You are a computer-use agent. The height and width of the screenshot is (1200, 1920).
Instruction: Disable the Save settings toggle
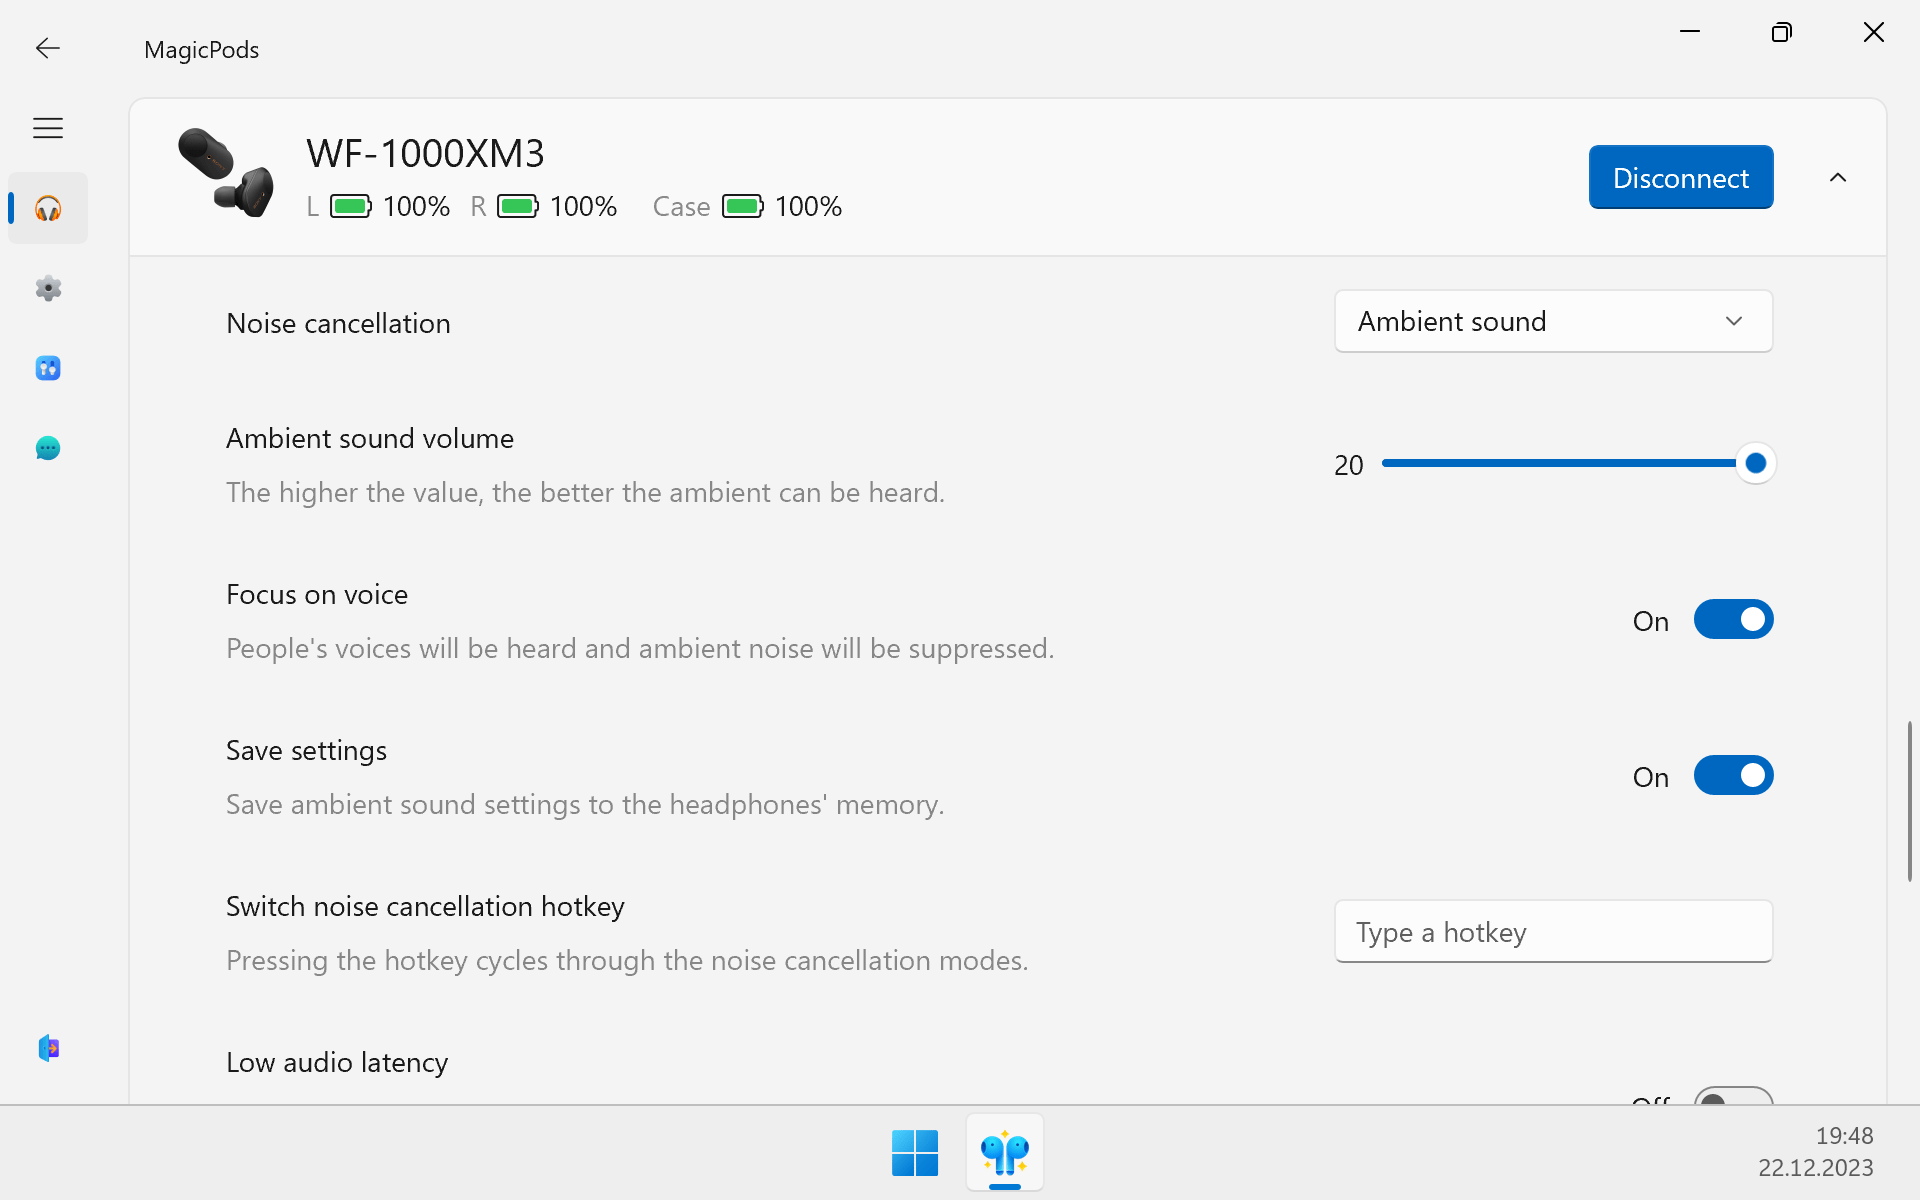[x=1733, y=776]
